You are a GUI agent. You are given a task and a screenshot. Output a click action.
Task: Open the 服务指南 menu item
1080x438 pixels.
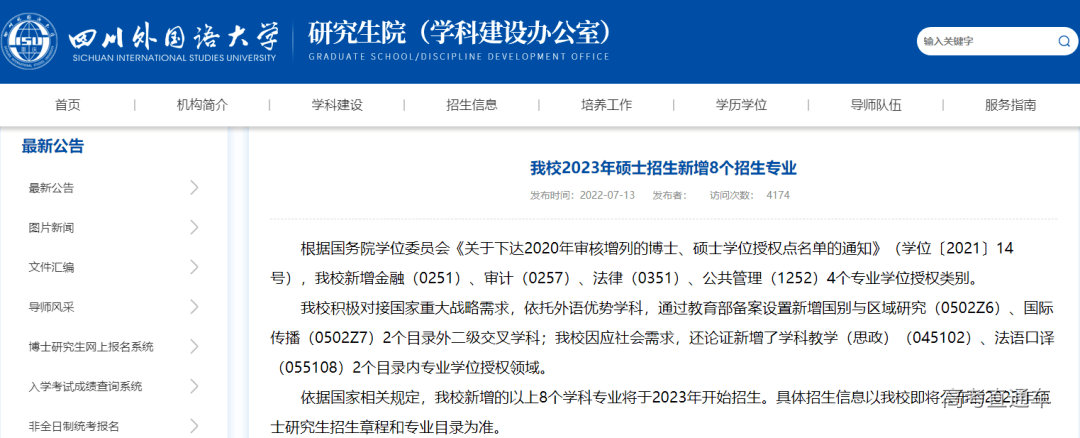click(x=1010, y=105)
